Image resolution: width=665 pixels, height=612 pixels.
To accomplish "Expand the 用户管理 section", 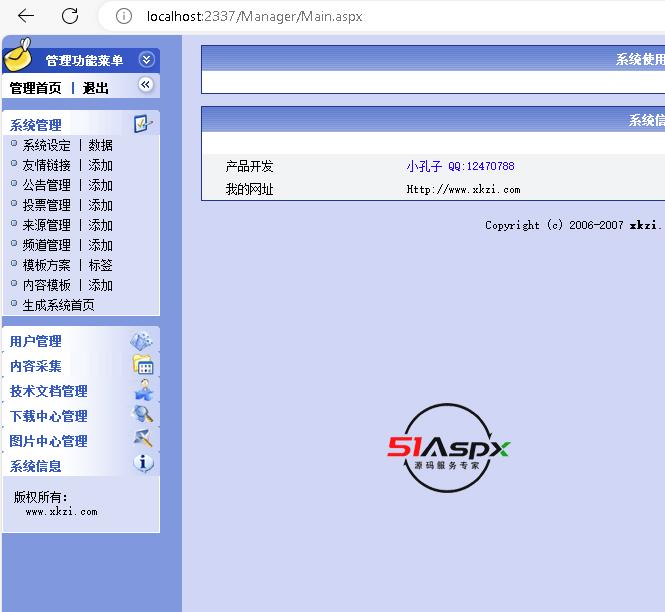I will (36, 341).
